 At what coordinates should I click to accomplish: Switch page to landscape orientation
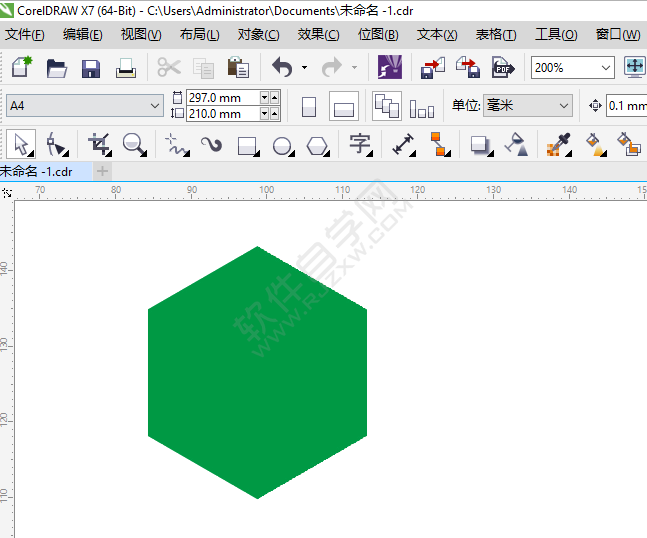pyautogui.click(x=343, y=106)
